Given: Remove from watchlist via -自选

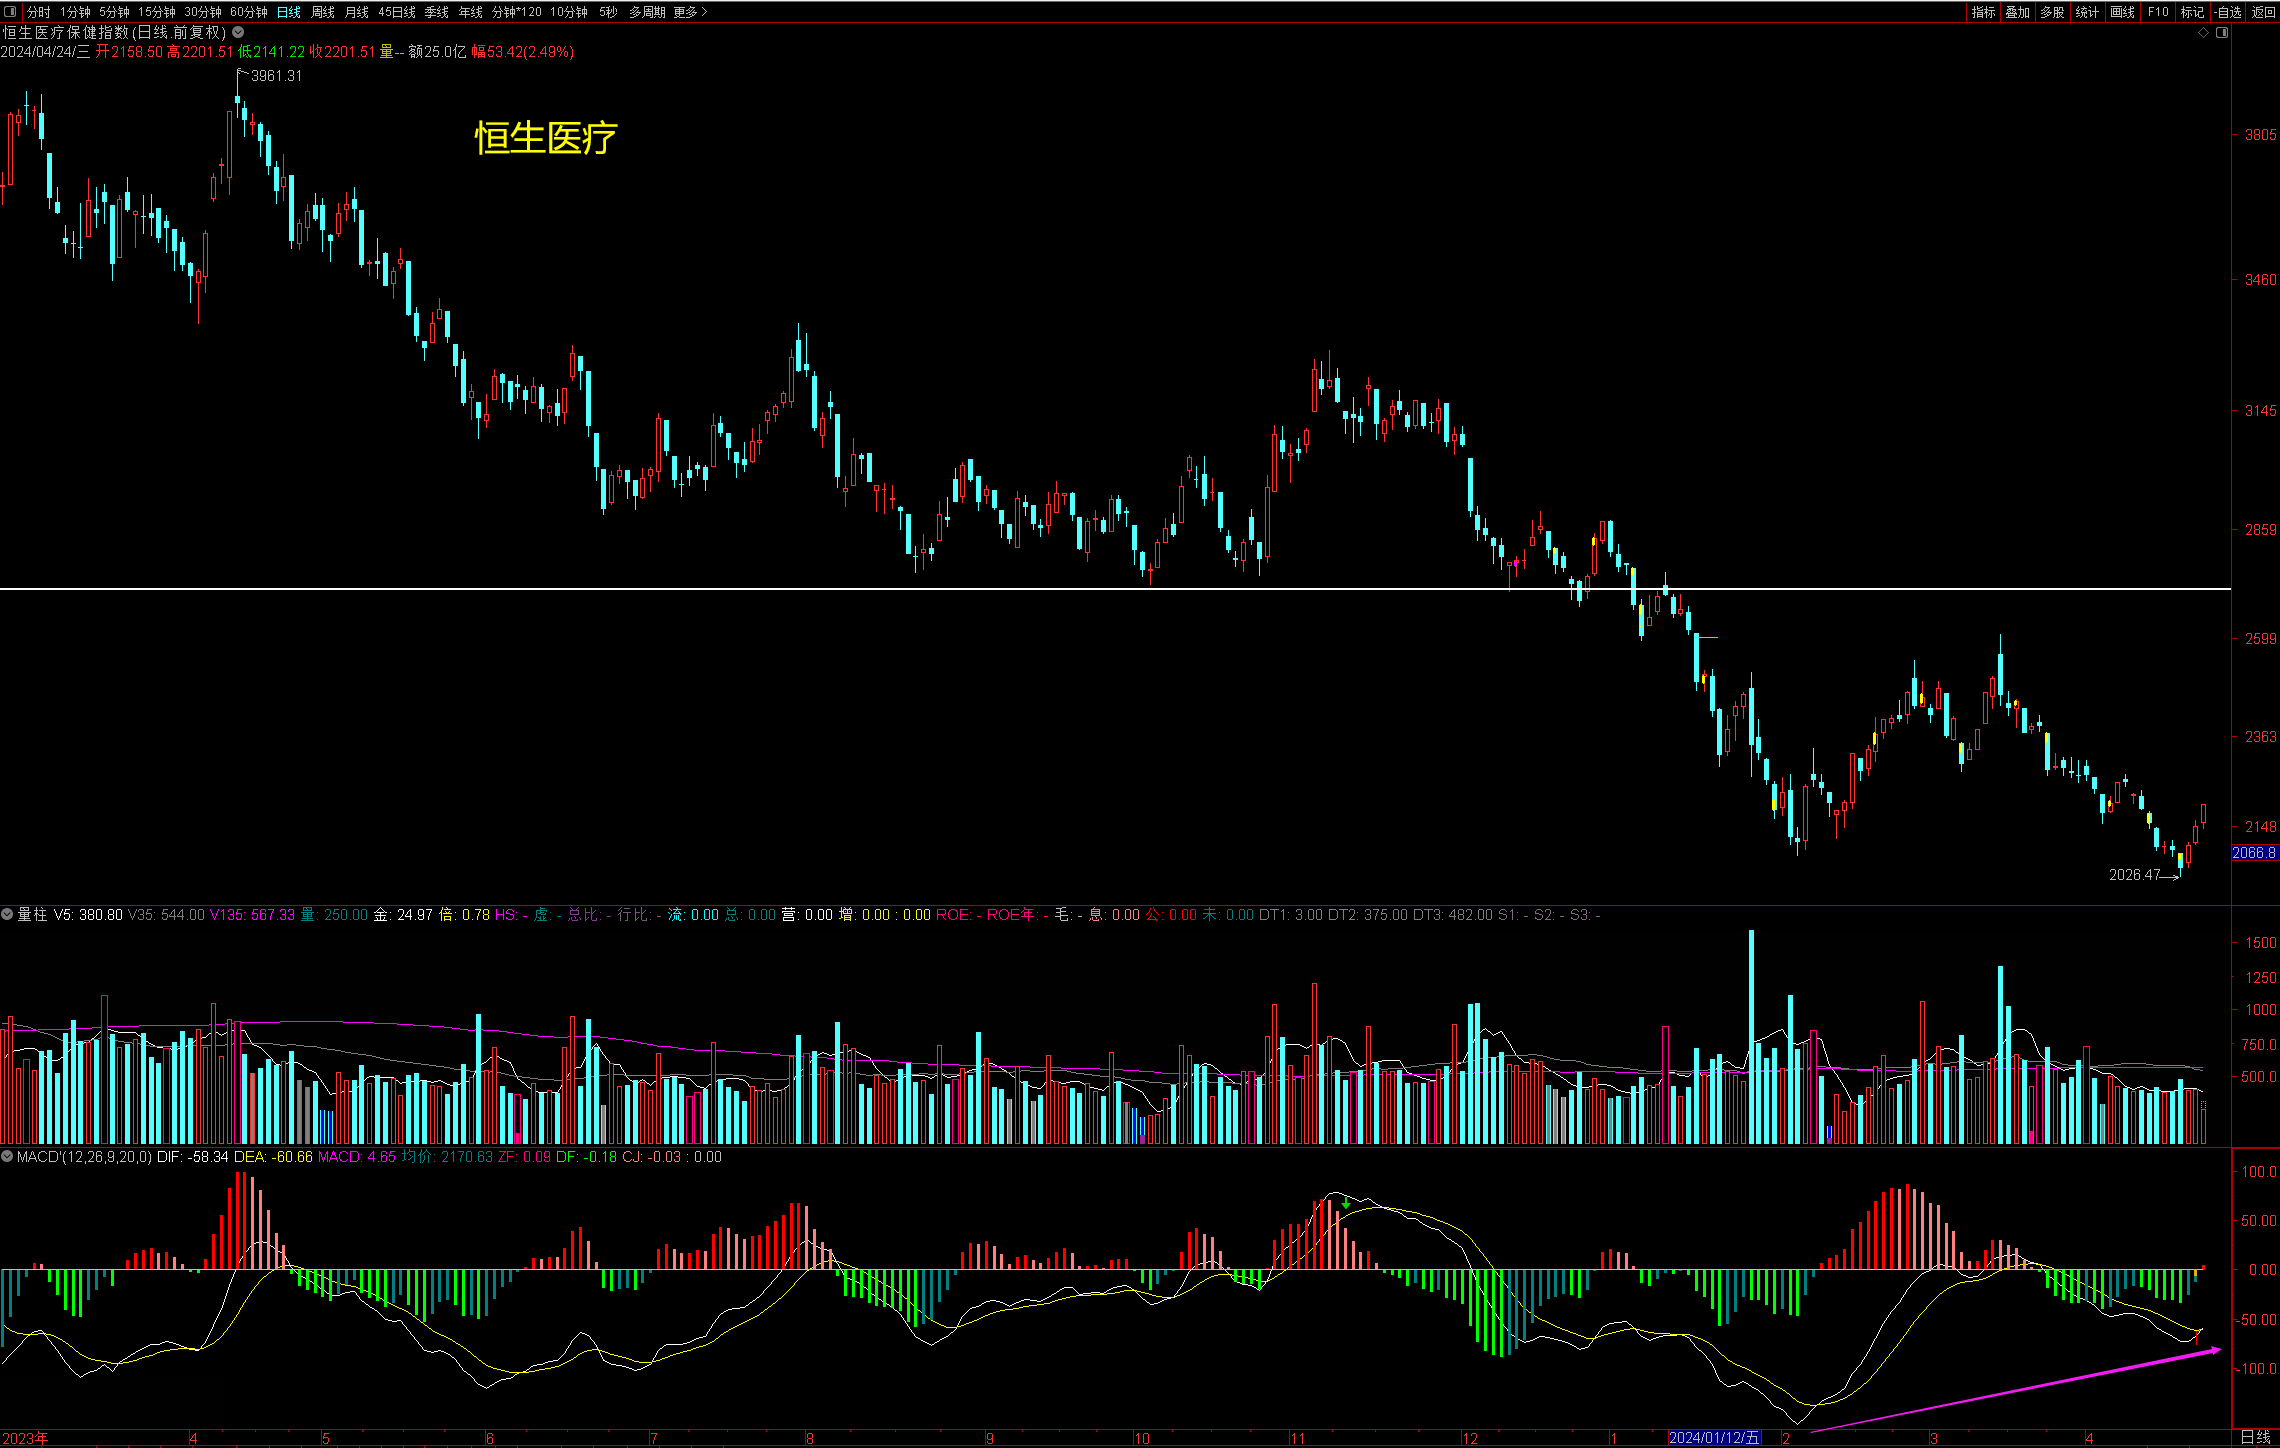Looking at the screenshot, I should [x=2228, y=12].
